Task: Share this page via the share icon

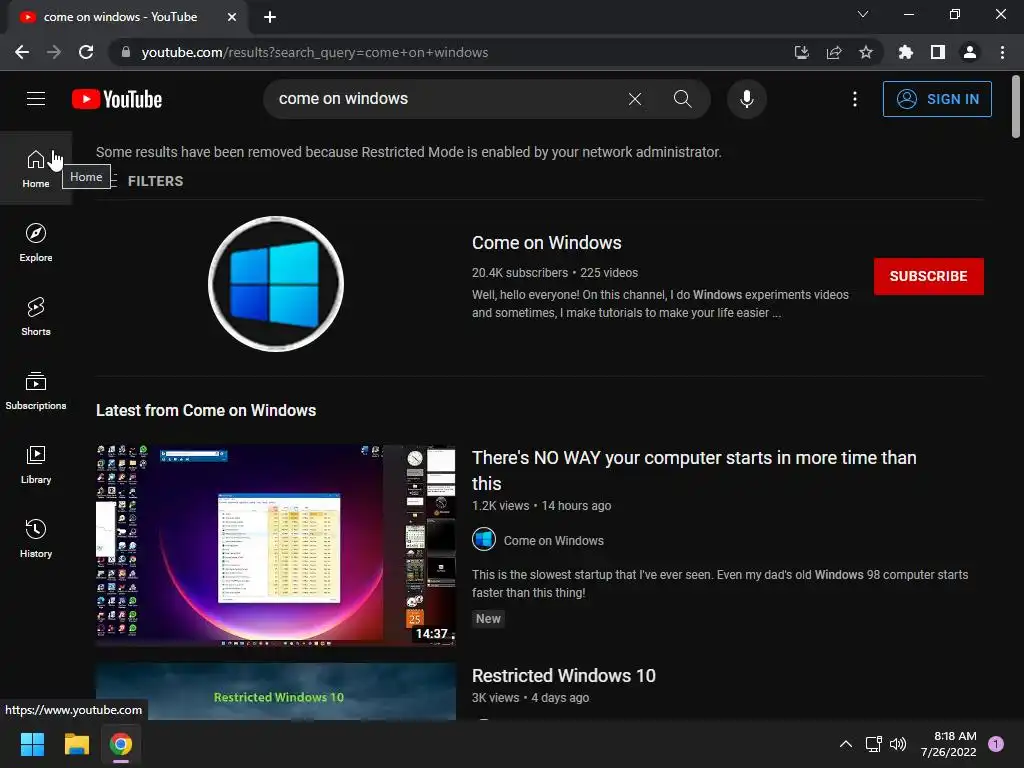Action: click(834, 52)
